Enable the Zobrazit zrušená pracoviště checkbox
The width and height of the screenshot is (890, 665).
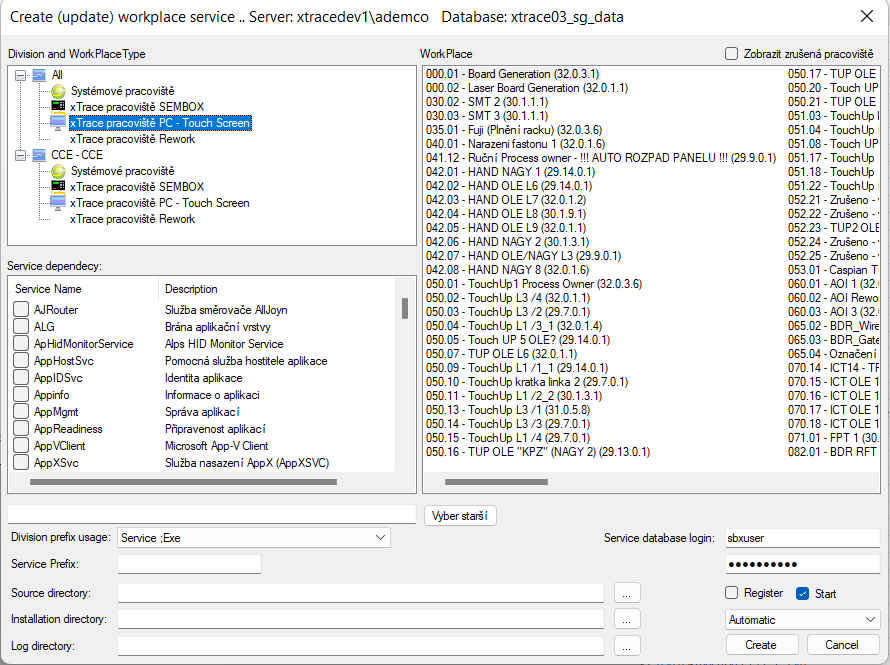[732, 54]
